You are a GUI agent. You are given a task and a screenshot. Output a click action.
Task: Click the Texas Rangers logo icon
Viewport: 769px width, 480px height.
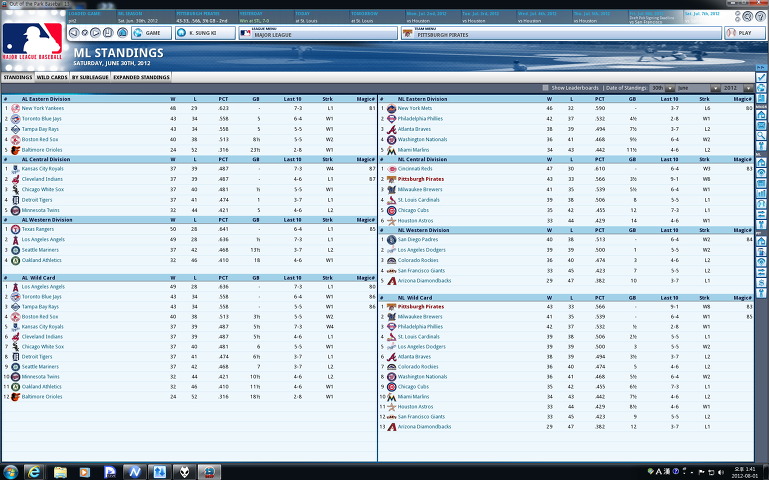(x=15, y=229)
